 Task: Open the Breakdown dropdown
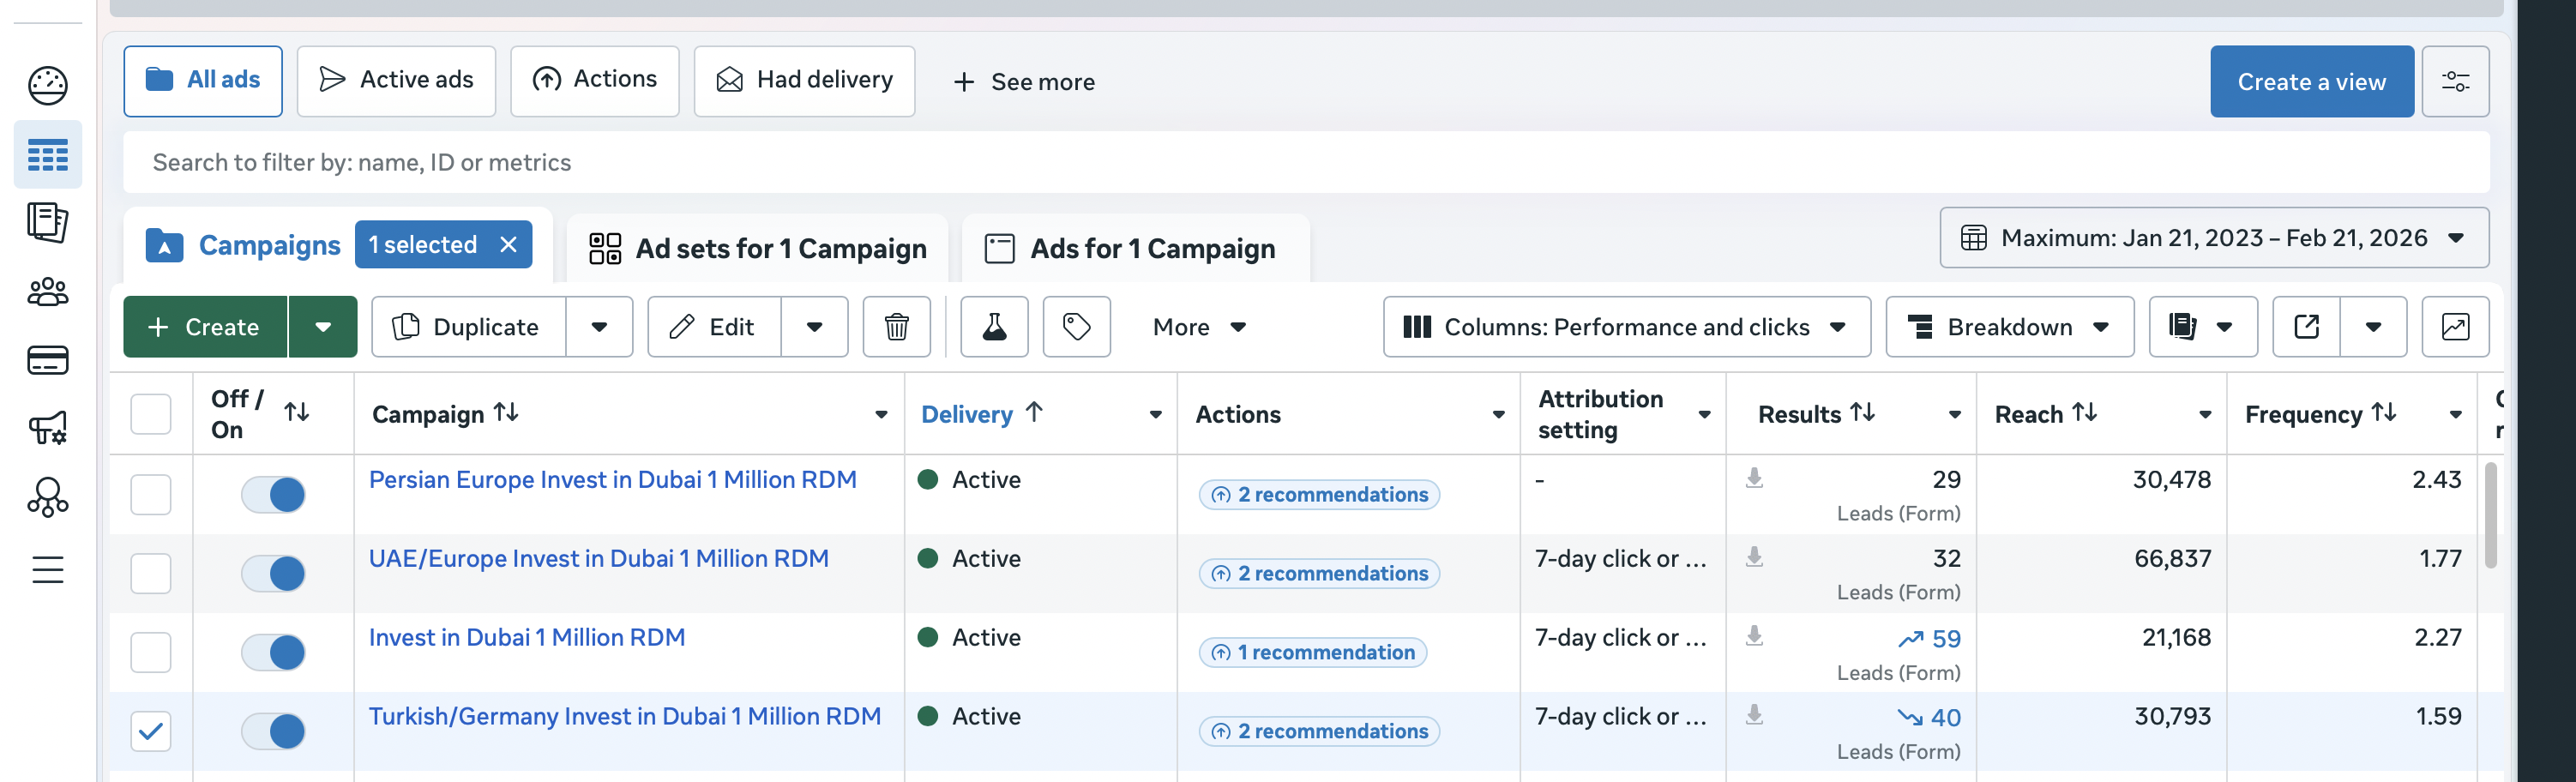coord(2009,327)
